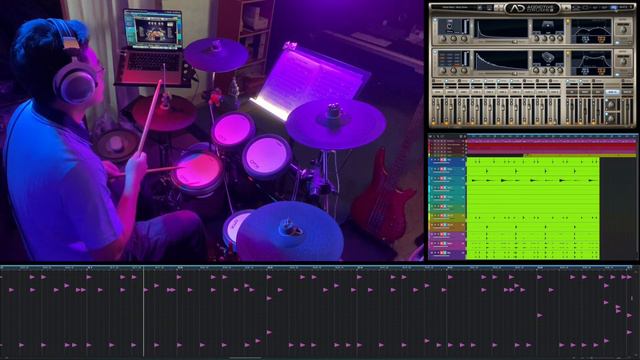640x360 pixels.
Task: Toggle the yellow EQ LED on lower row
Action: pyautogui.click(x=568, y=53)
